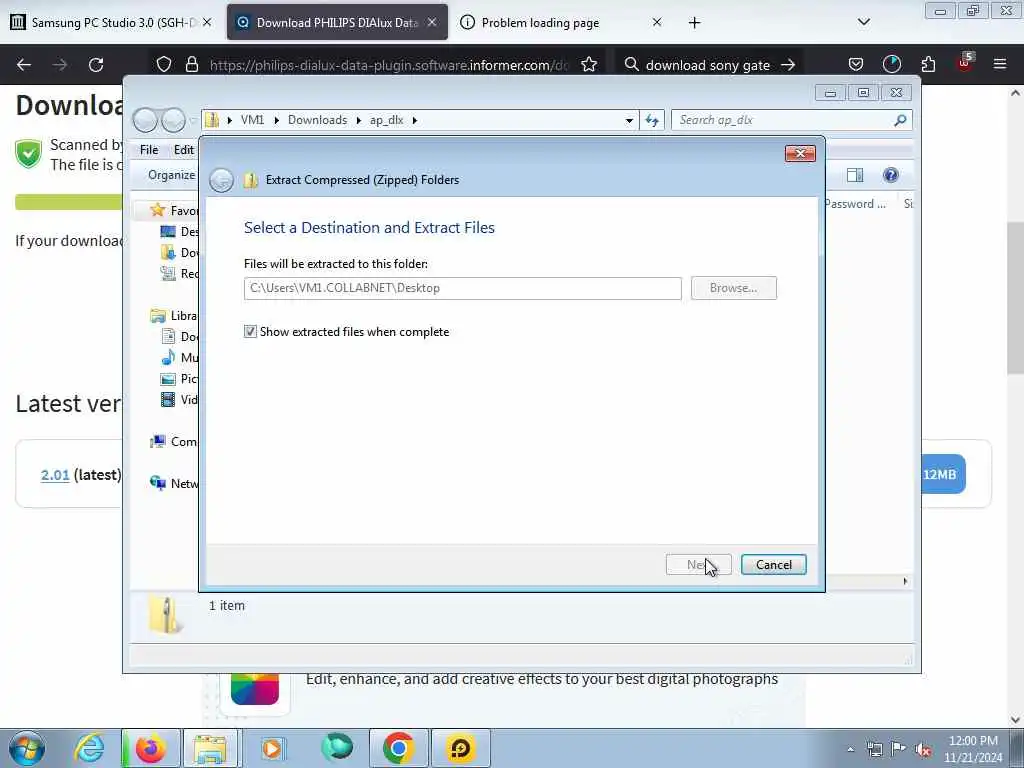This screenshot has width=1024, height=768.
Task: Select Music library in navigation pane
Action: pyautogui.click(x=180, y=358)
